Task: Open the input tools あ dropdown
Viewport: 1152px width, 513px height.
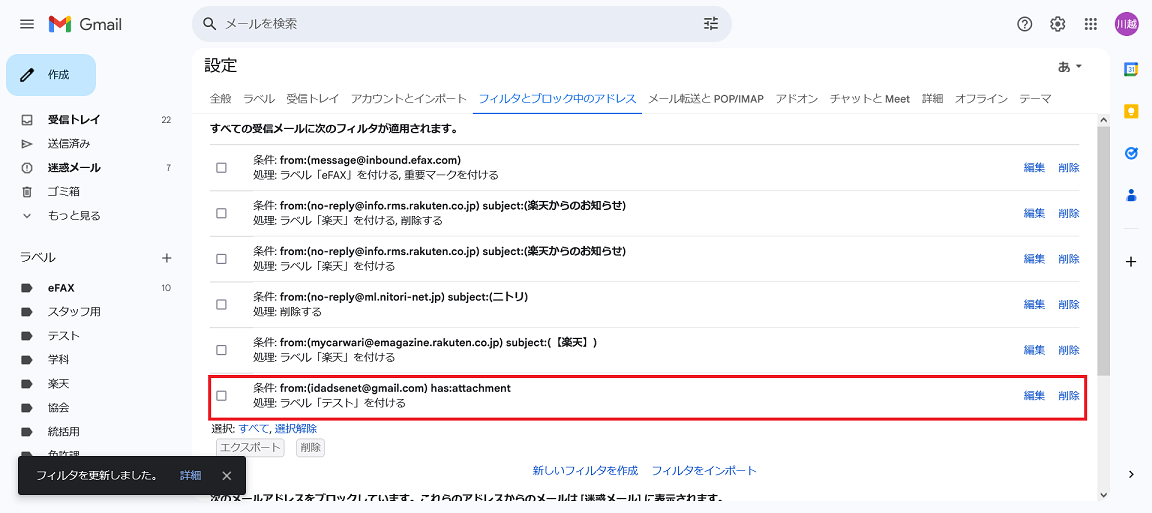Action: [x=1069, y=67]
